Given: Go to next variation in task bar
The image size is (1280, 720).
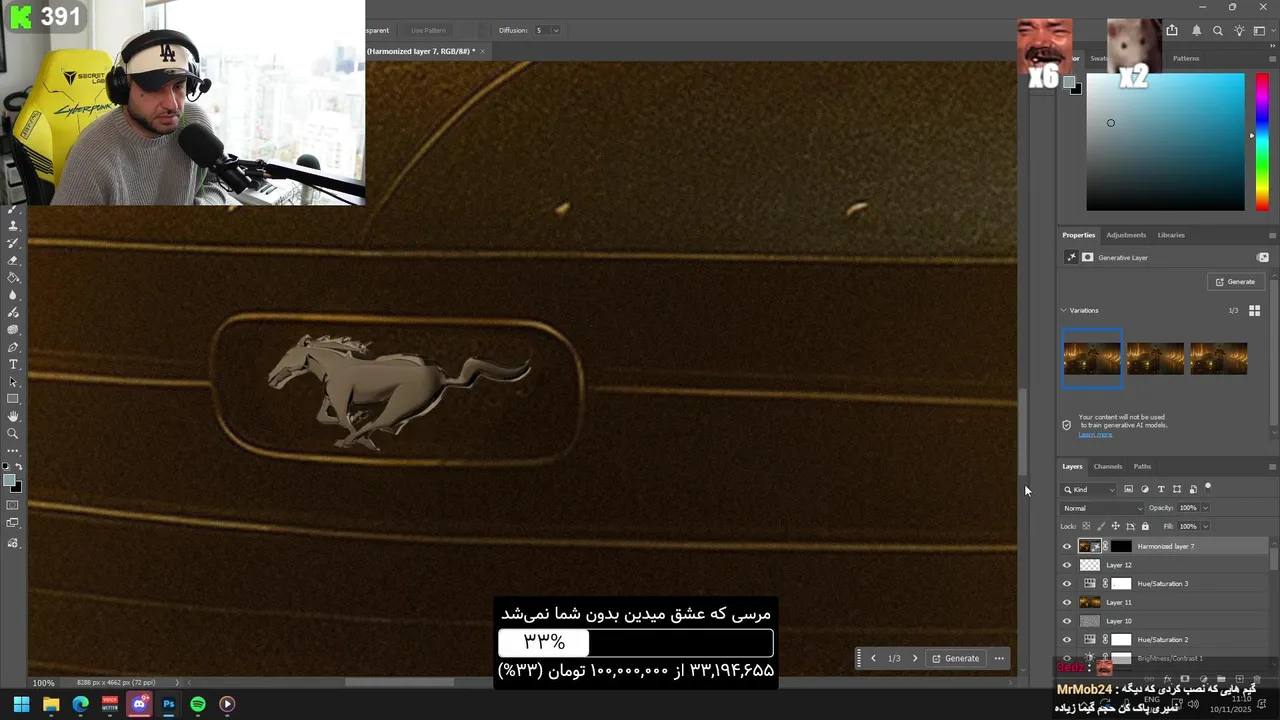Looking at the screenshot, I should pos(914,658).
